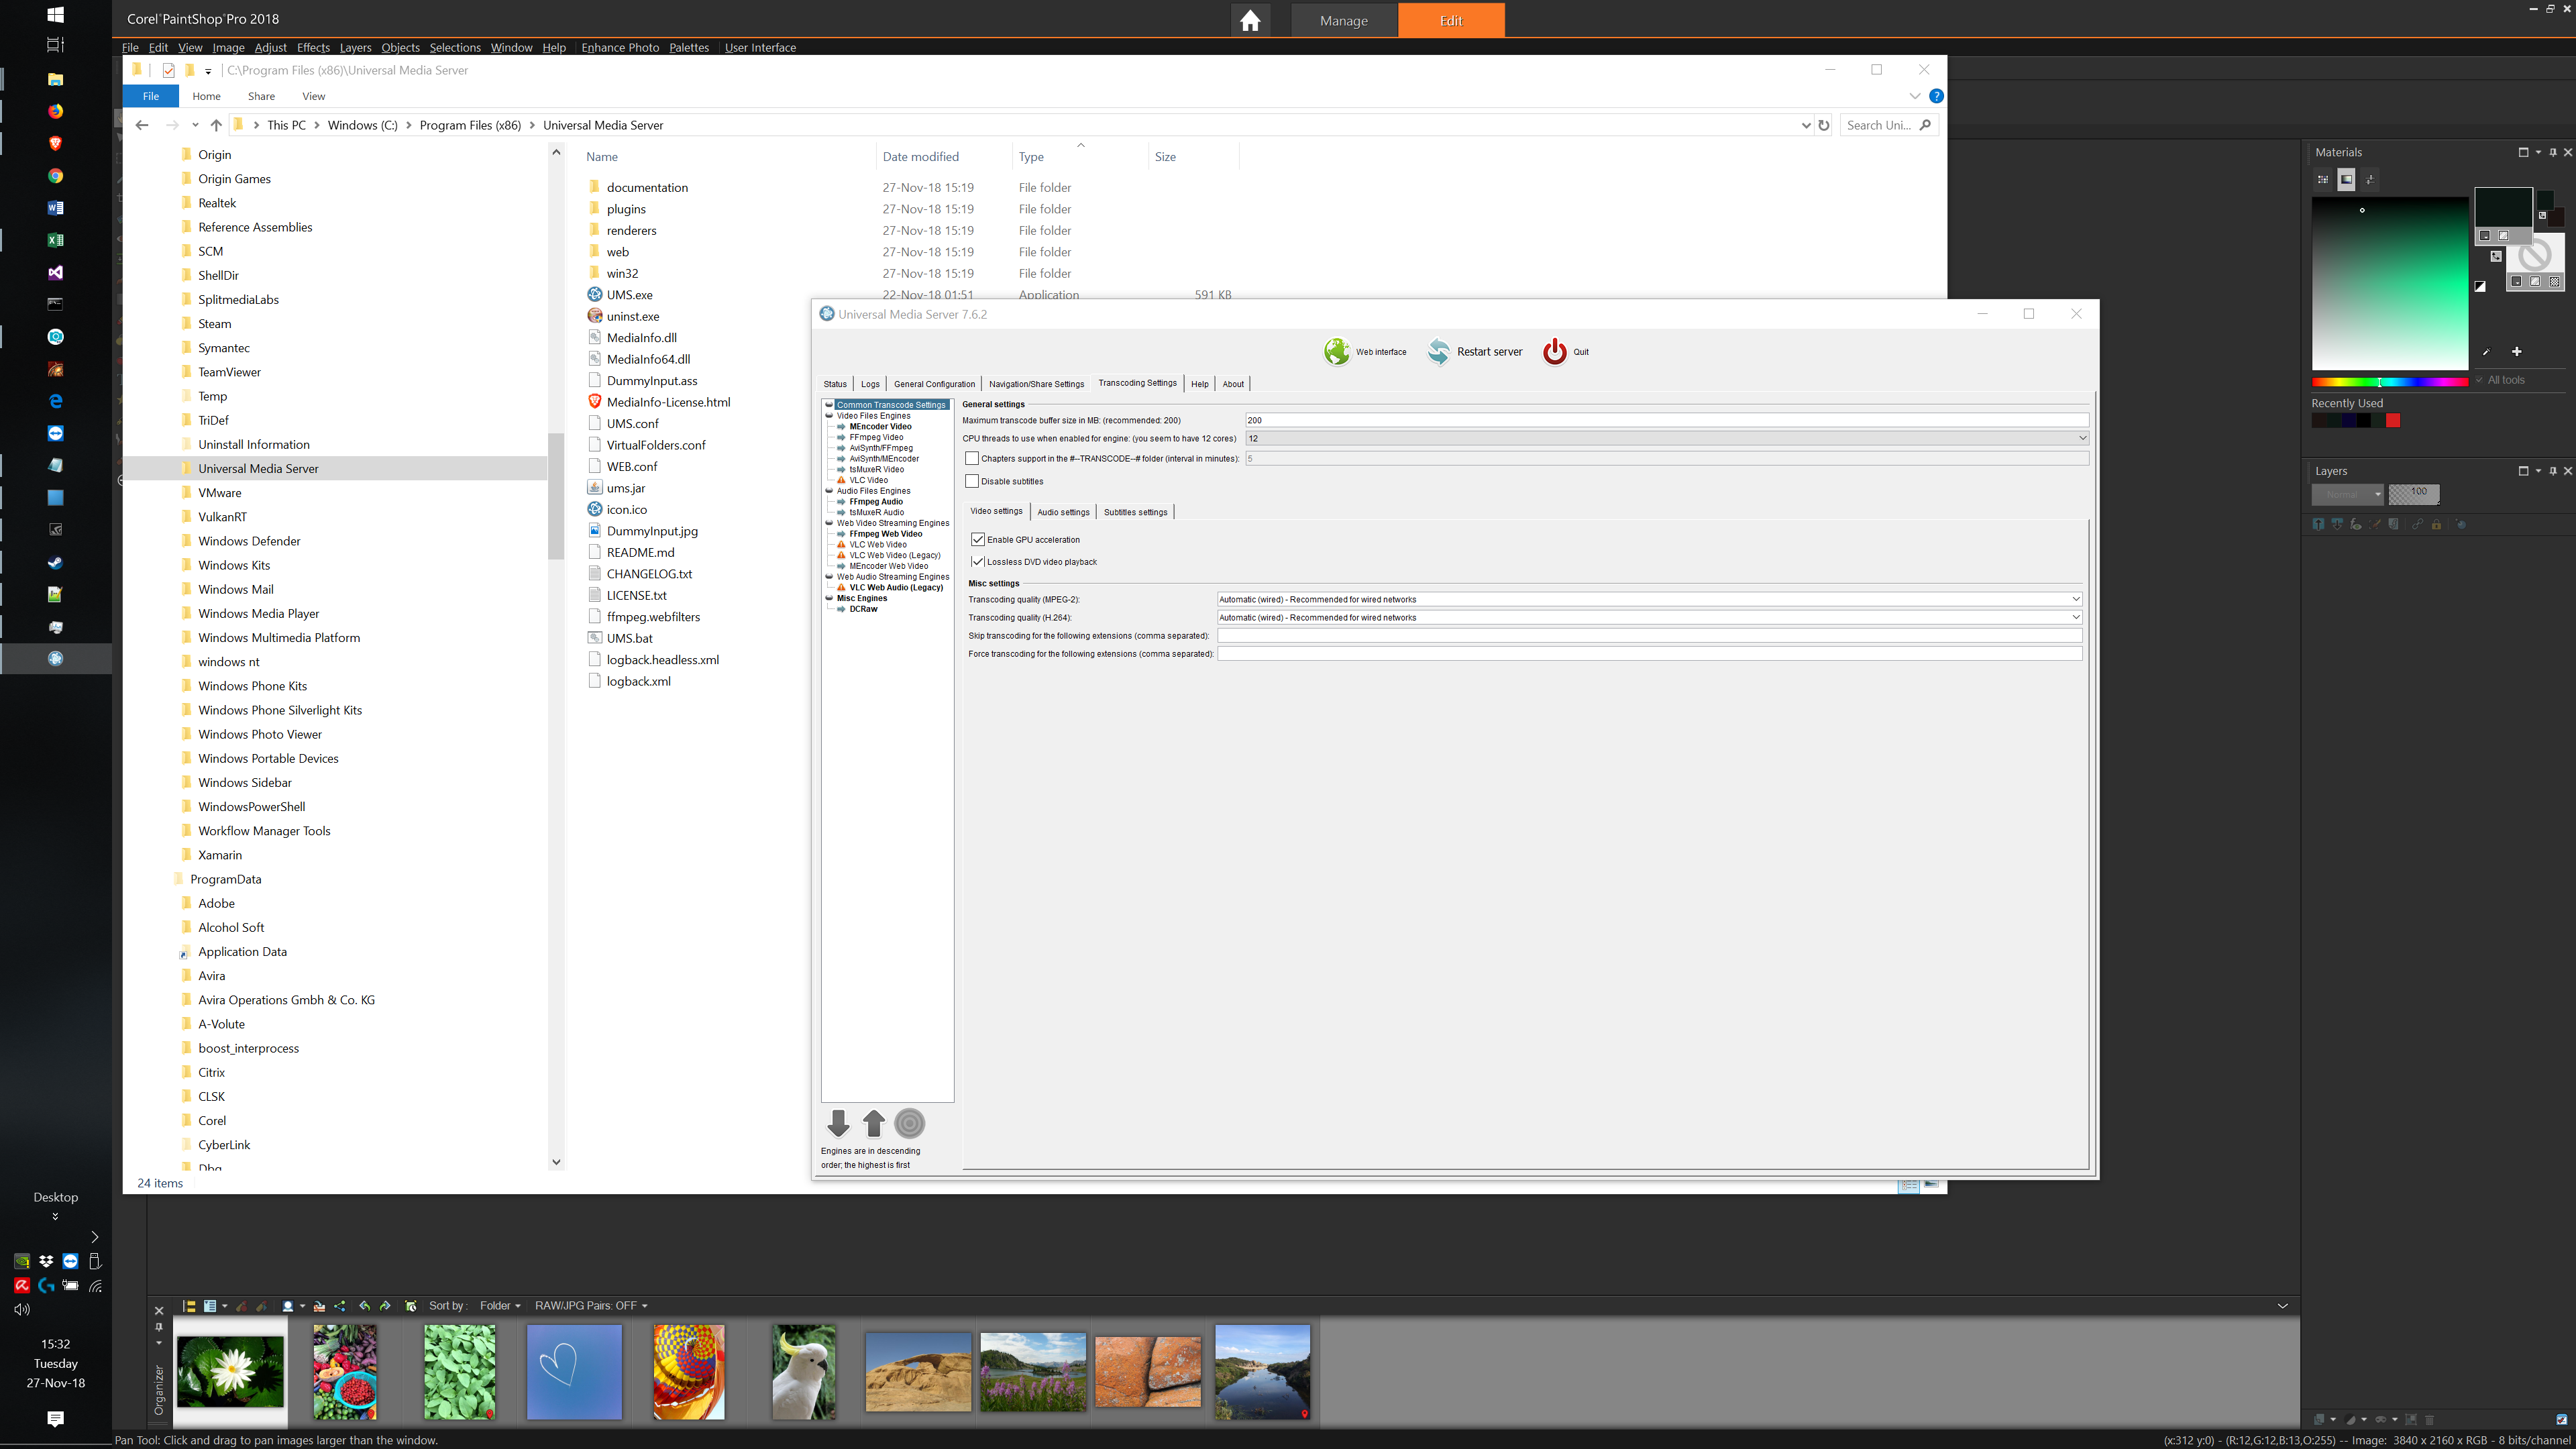This screenshot has width=2576, height=1449.
Task: Toggle Chapters support in TRANSCODE folder checkbox
Action: pyautogui.click(x=972, y=459)
